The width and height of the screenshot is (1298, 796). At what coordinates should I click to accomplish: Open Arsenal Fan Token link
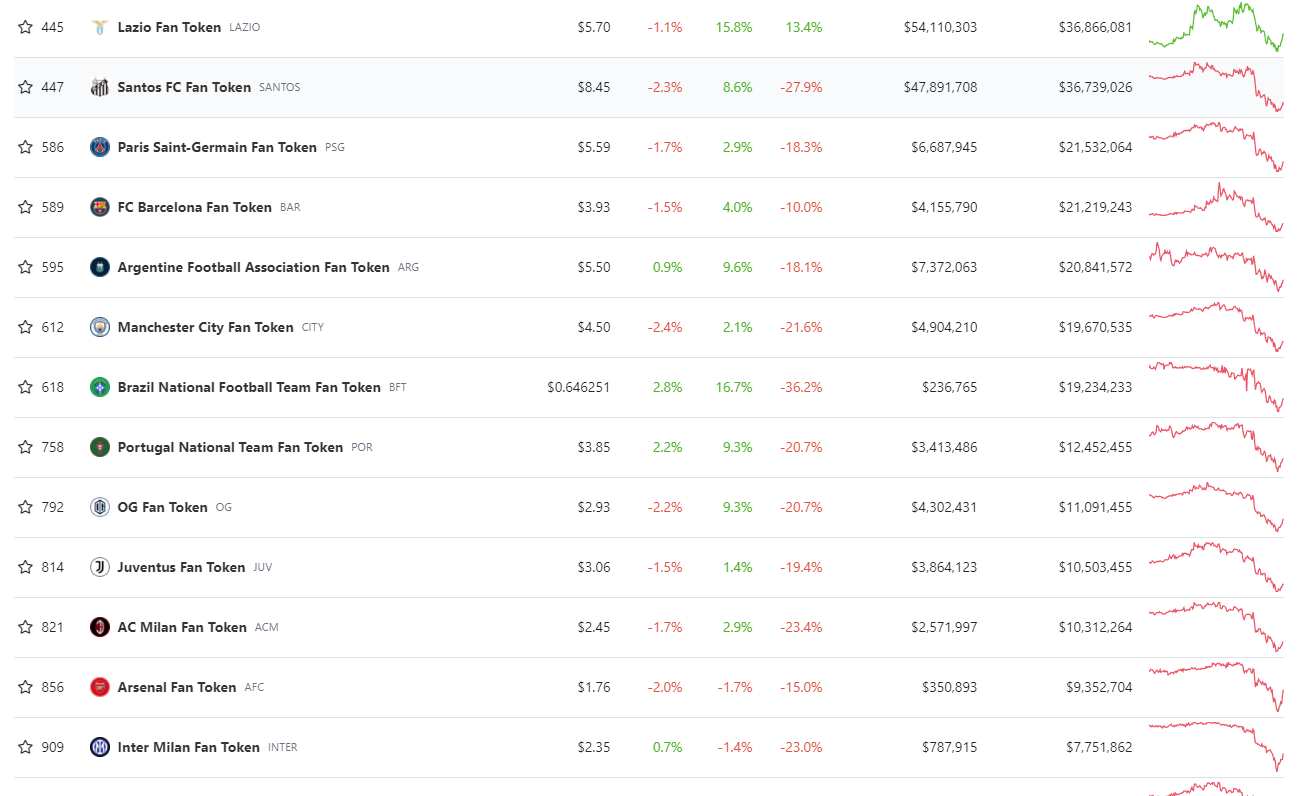coord(177,687)
